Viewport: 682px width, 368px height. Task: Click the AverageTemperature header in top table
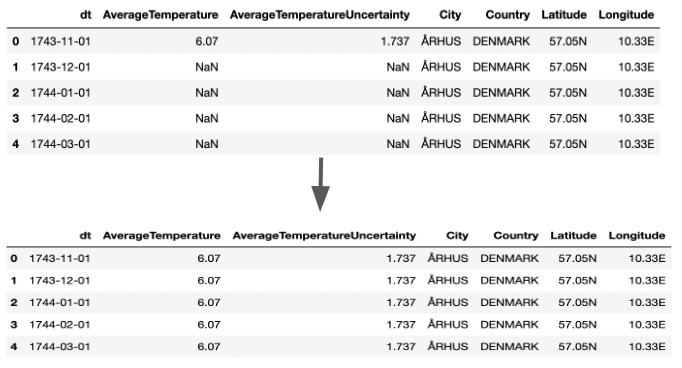click(160, 15)
